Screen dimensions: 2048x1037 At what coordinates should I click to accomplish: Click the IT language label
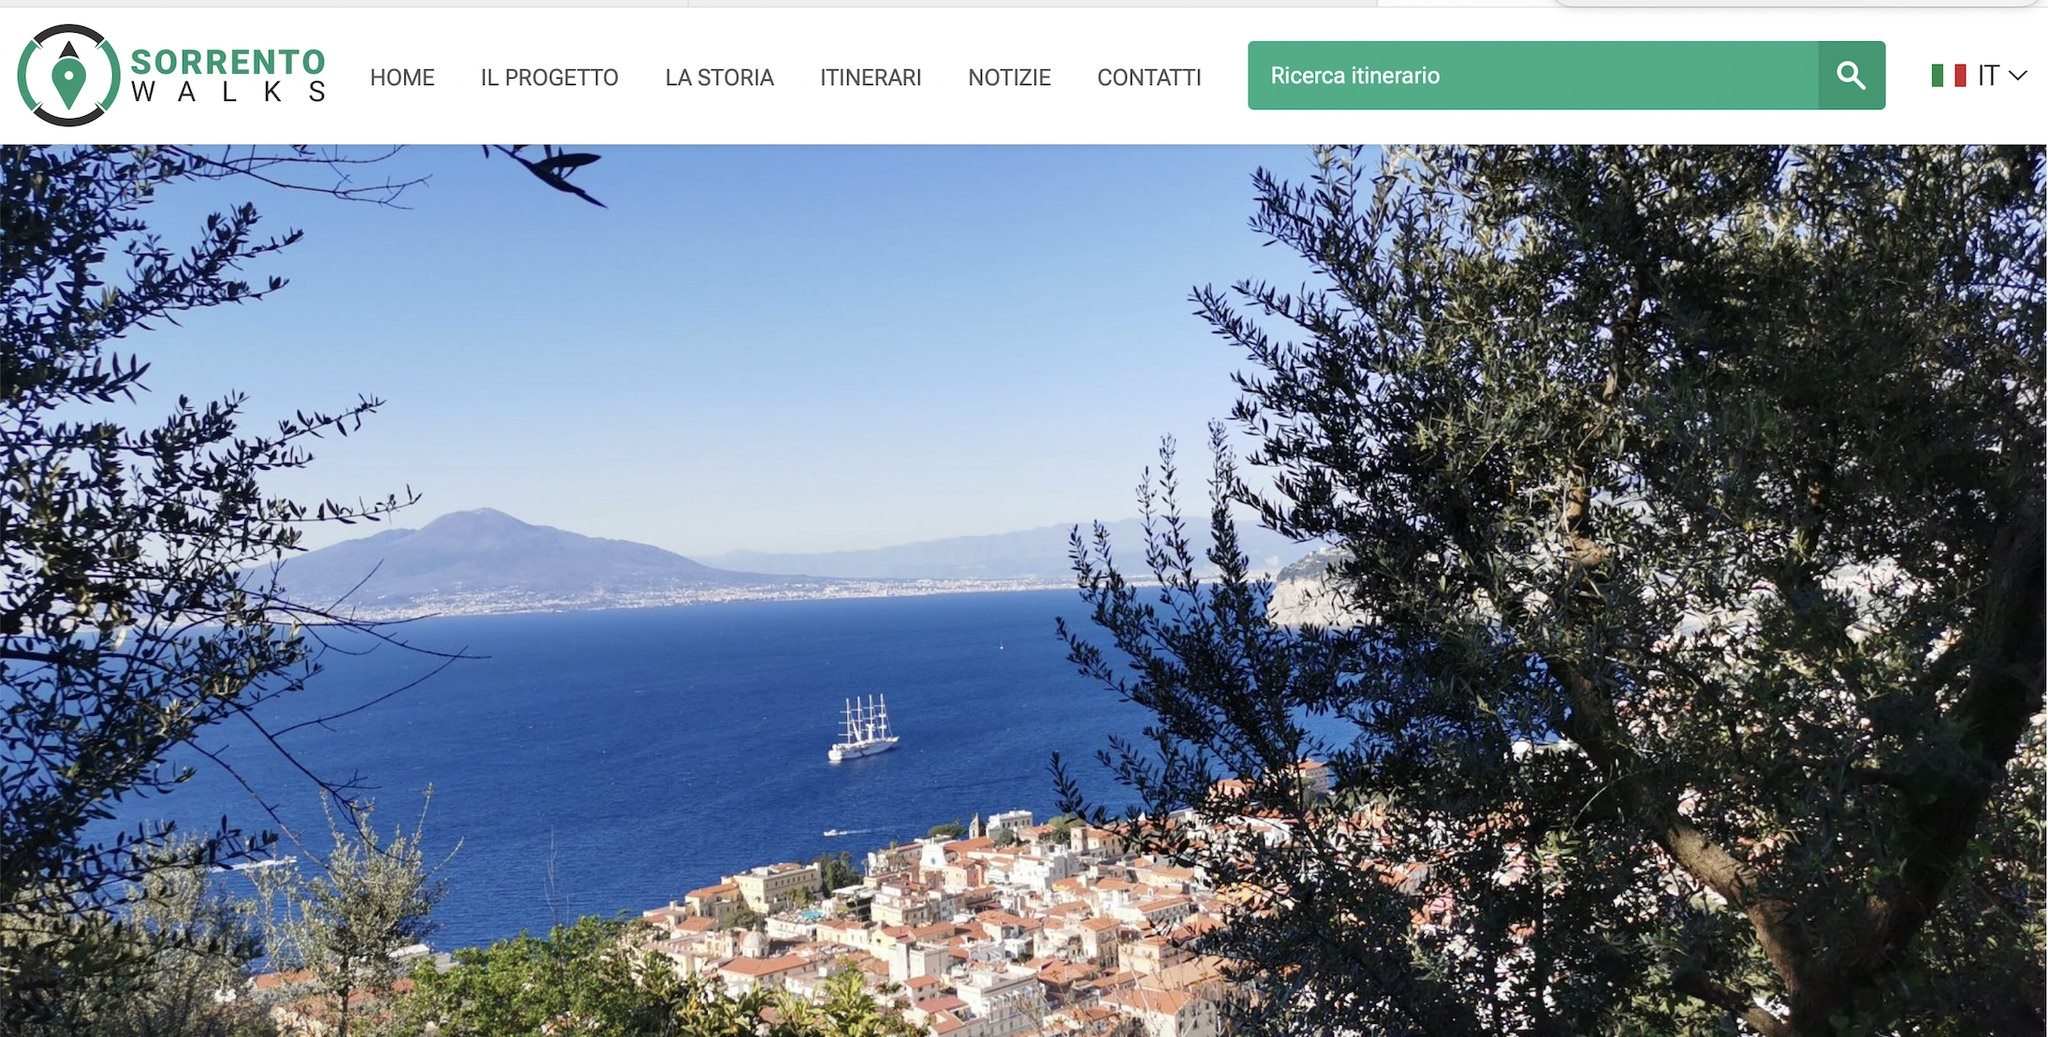coord(1988,75)
